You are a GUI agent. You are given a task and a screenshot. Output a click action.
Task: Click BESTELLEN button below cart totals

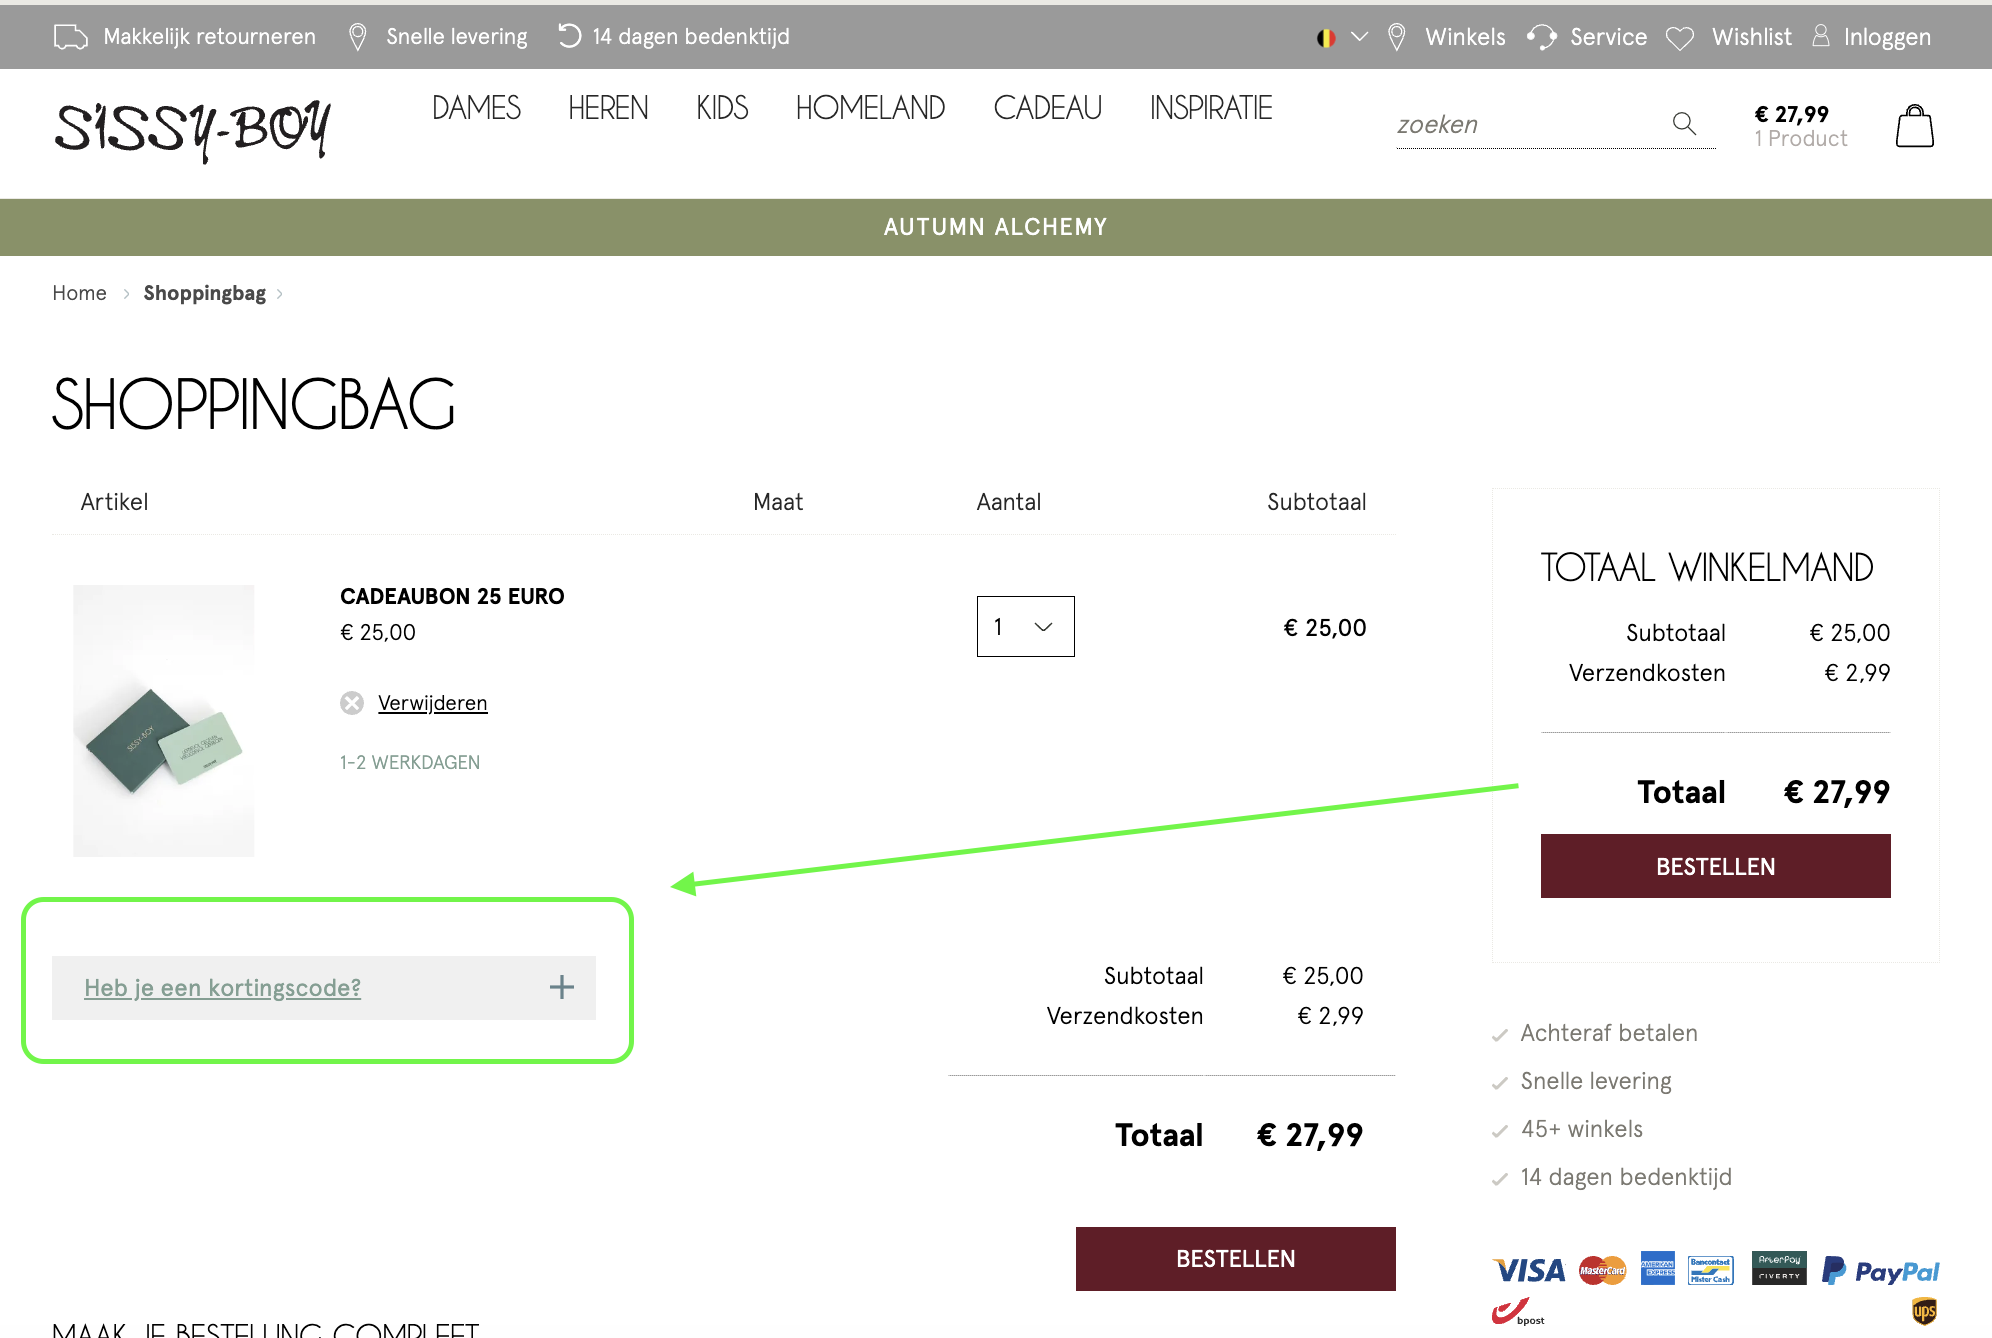point(1235,1259)
